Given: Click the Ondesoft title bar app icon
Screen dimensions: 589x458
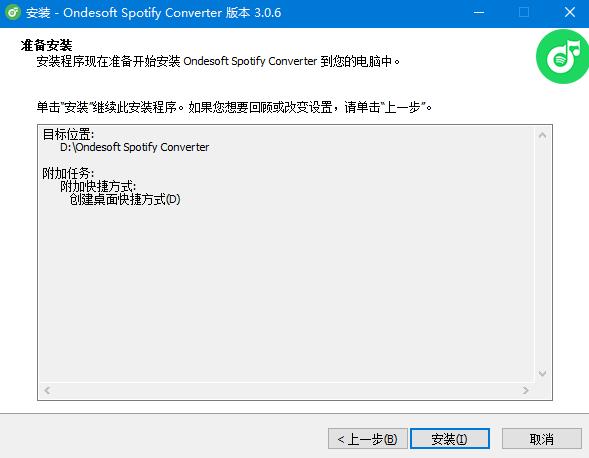Looking at the screenshot, I should pyautogui.click(x=13, y=12).
